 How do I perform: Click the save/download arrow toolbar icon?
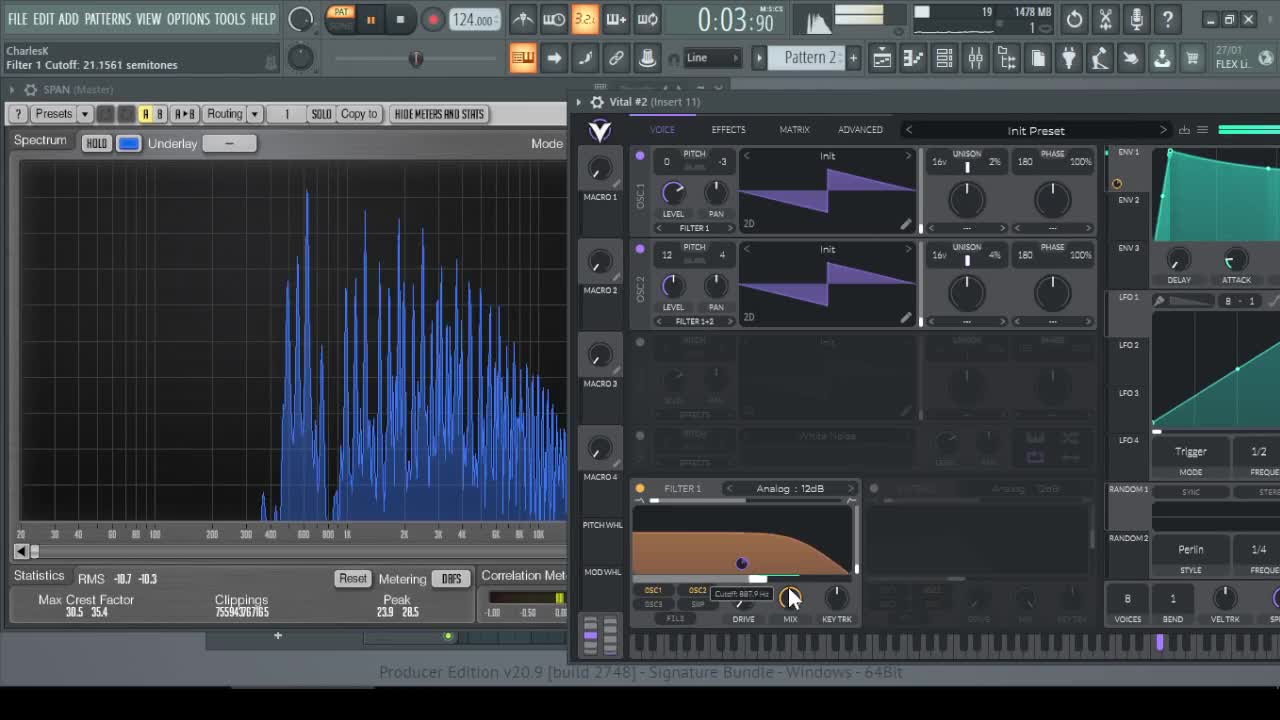(1162, 58)
